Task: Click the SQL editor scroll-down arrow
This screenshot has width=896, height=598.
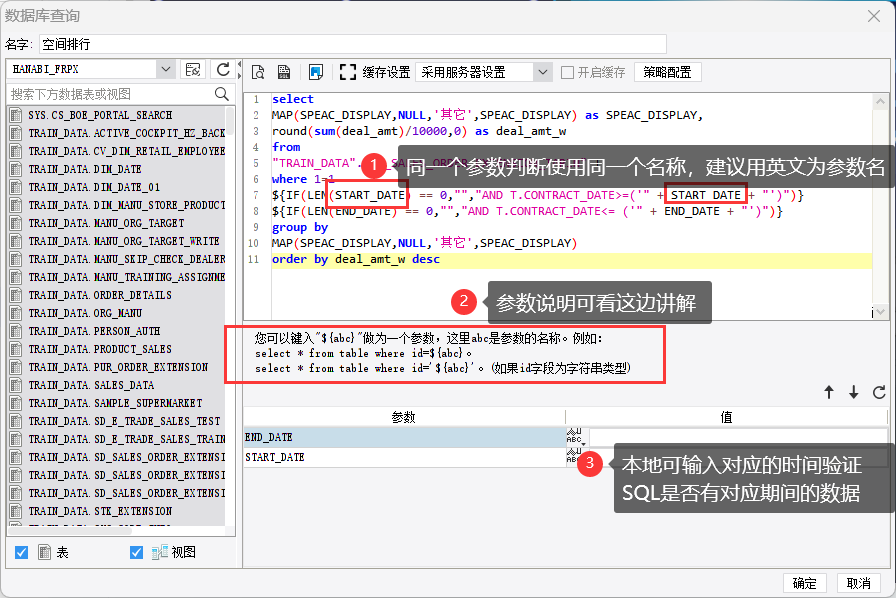Action: (880, 312)
